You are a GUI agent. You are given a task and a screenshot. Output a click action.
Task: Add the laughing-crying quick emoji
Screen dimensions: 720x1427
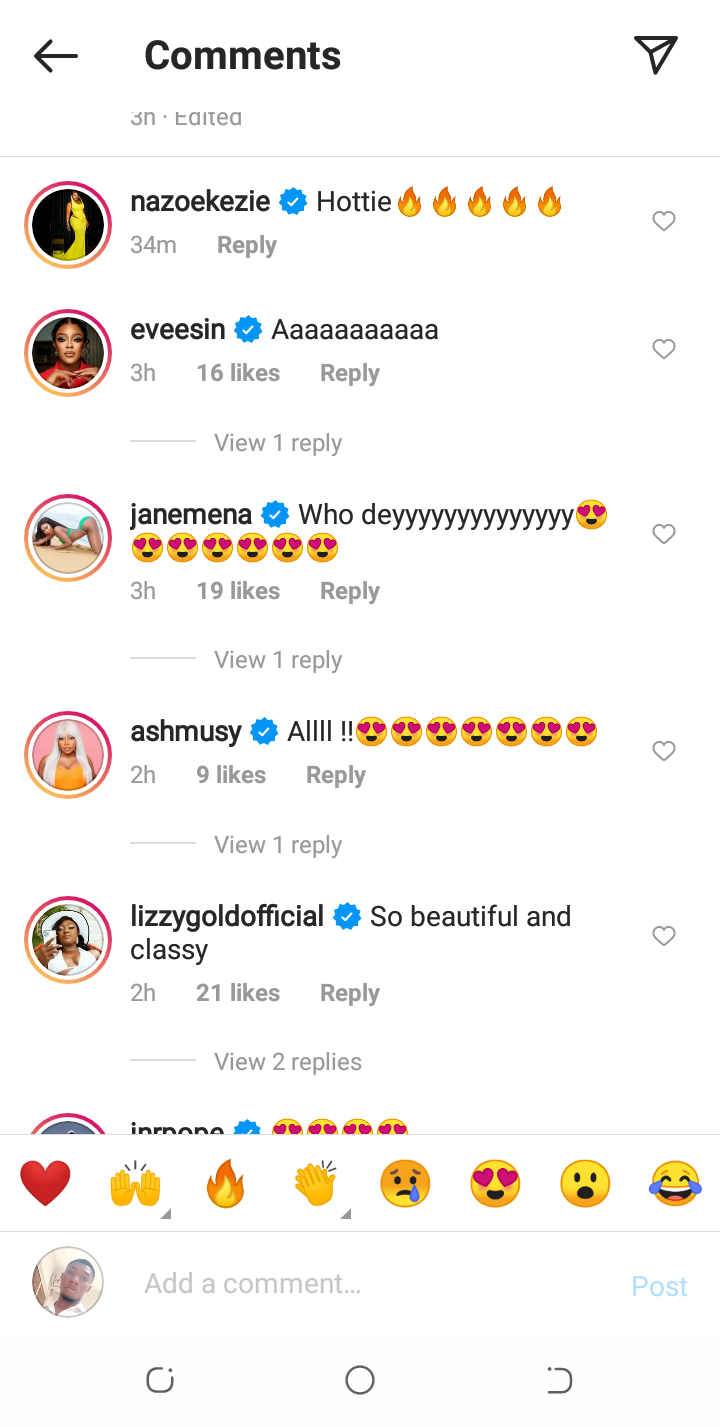675,1184
